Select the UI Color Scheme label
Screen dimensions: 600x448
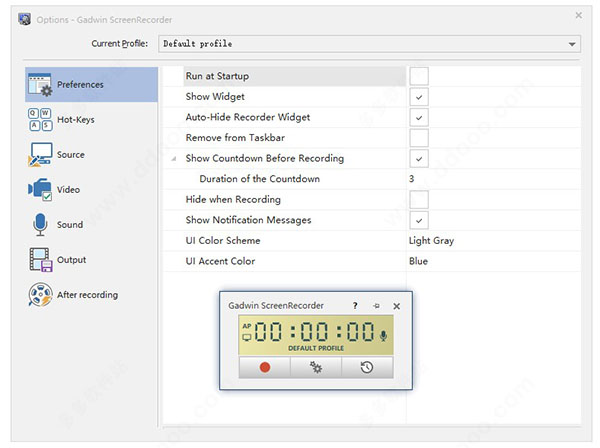point(223,241)
